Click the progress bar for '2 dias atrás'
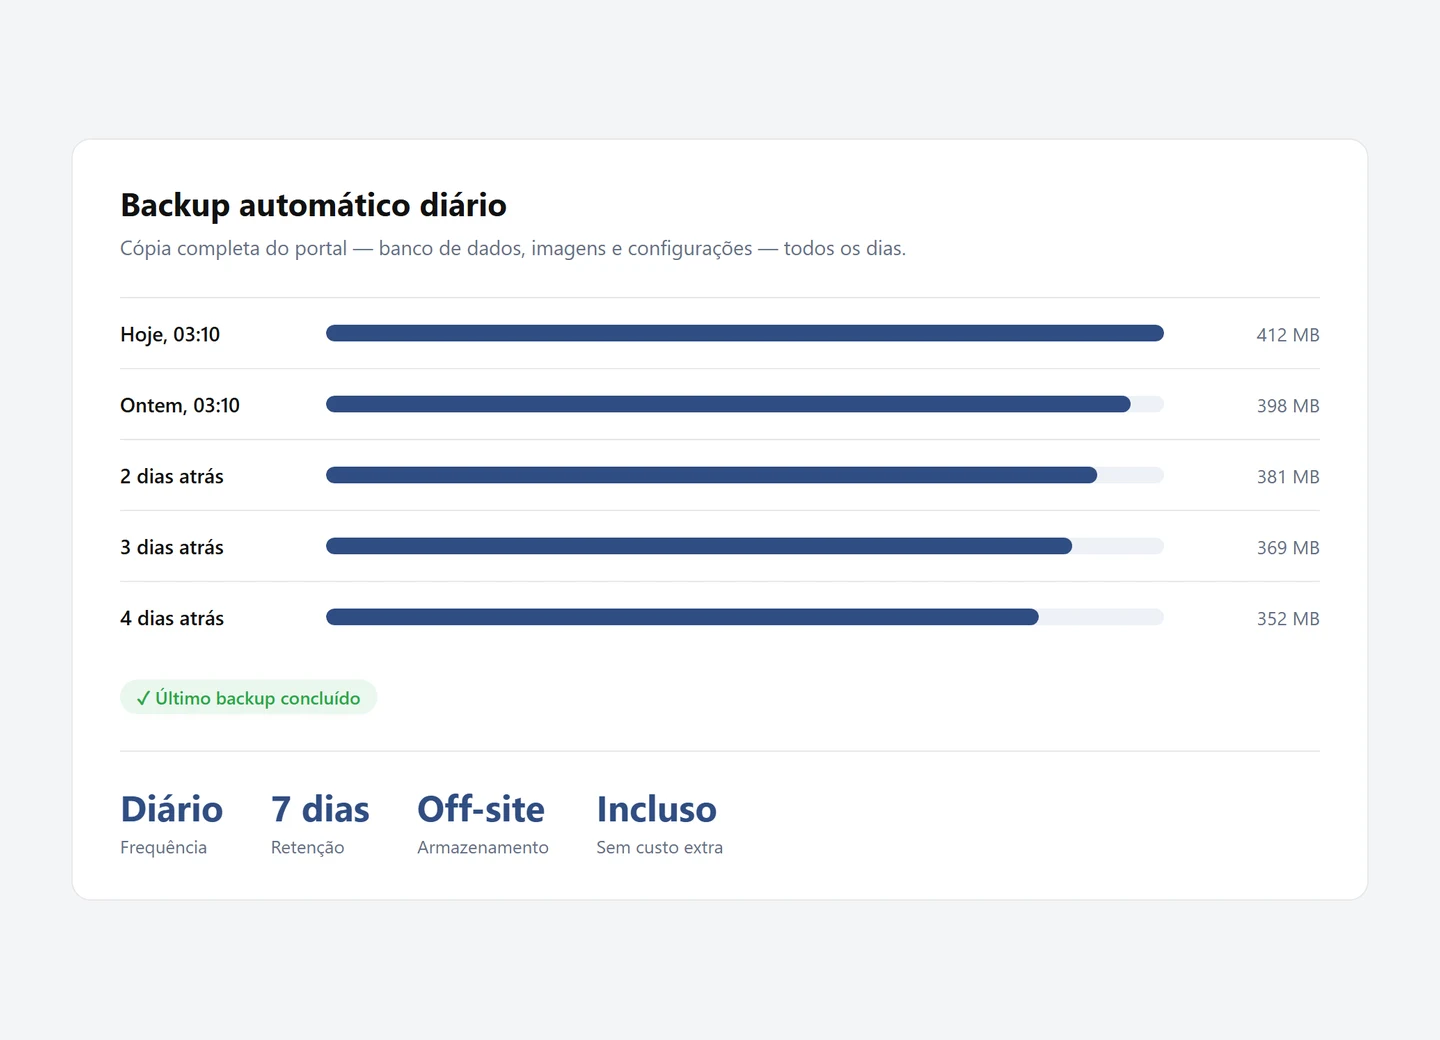Image resolution: width=1440 pixels, height=1040 pixels. 745,475
